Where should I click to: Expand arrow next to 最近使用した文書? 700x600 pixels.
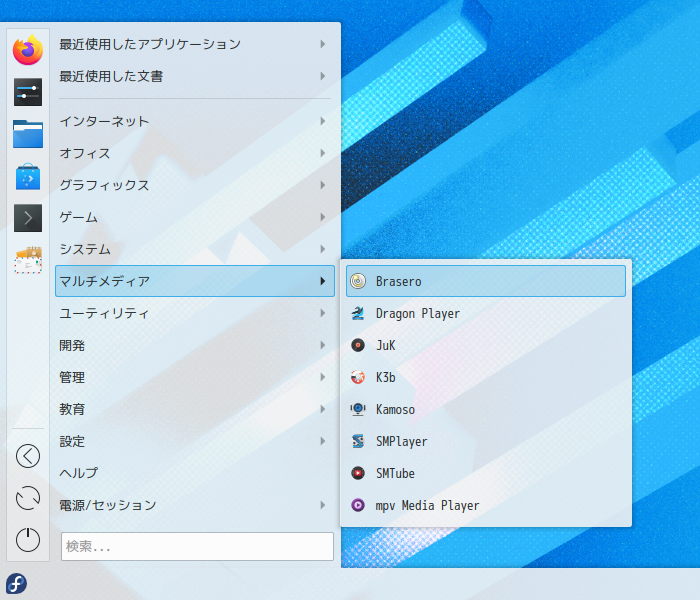coord(323,76)
